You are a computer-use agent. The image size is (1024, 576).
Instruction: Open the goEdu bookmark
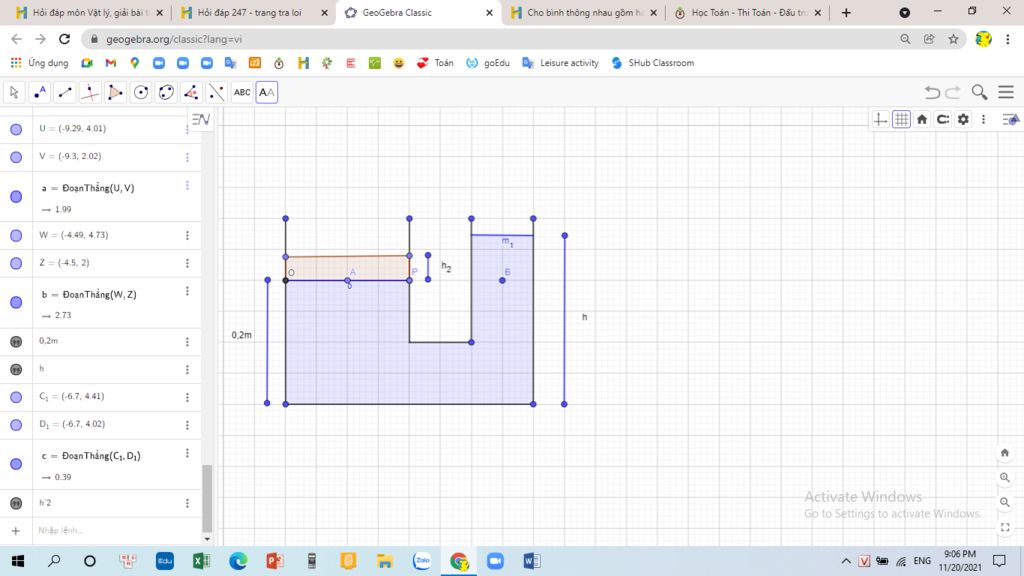point(488,63)
